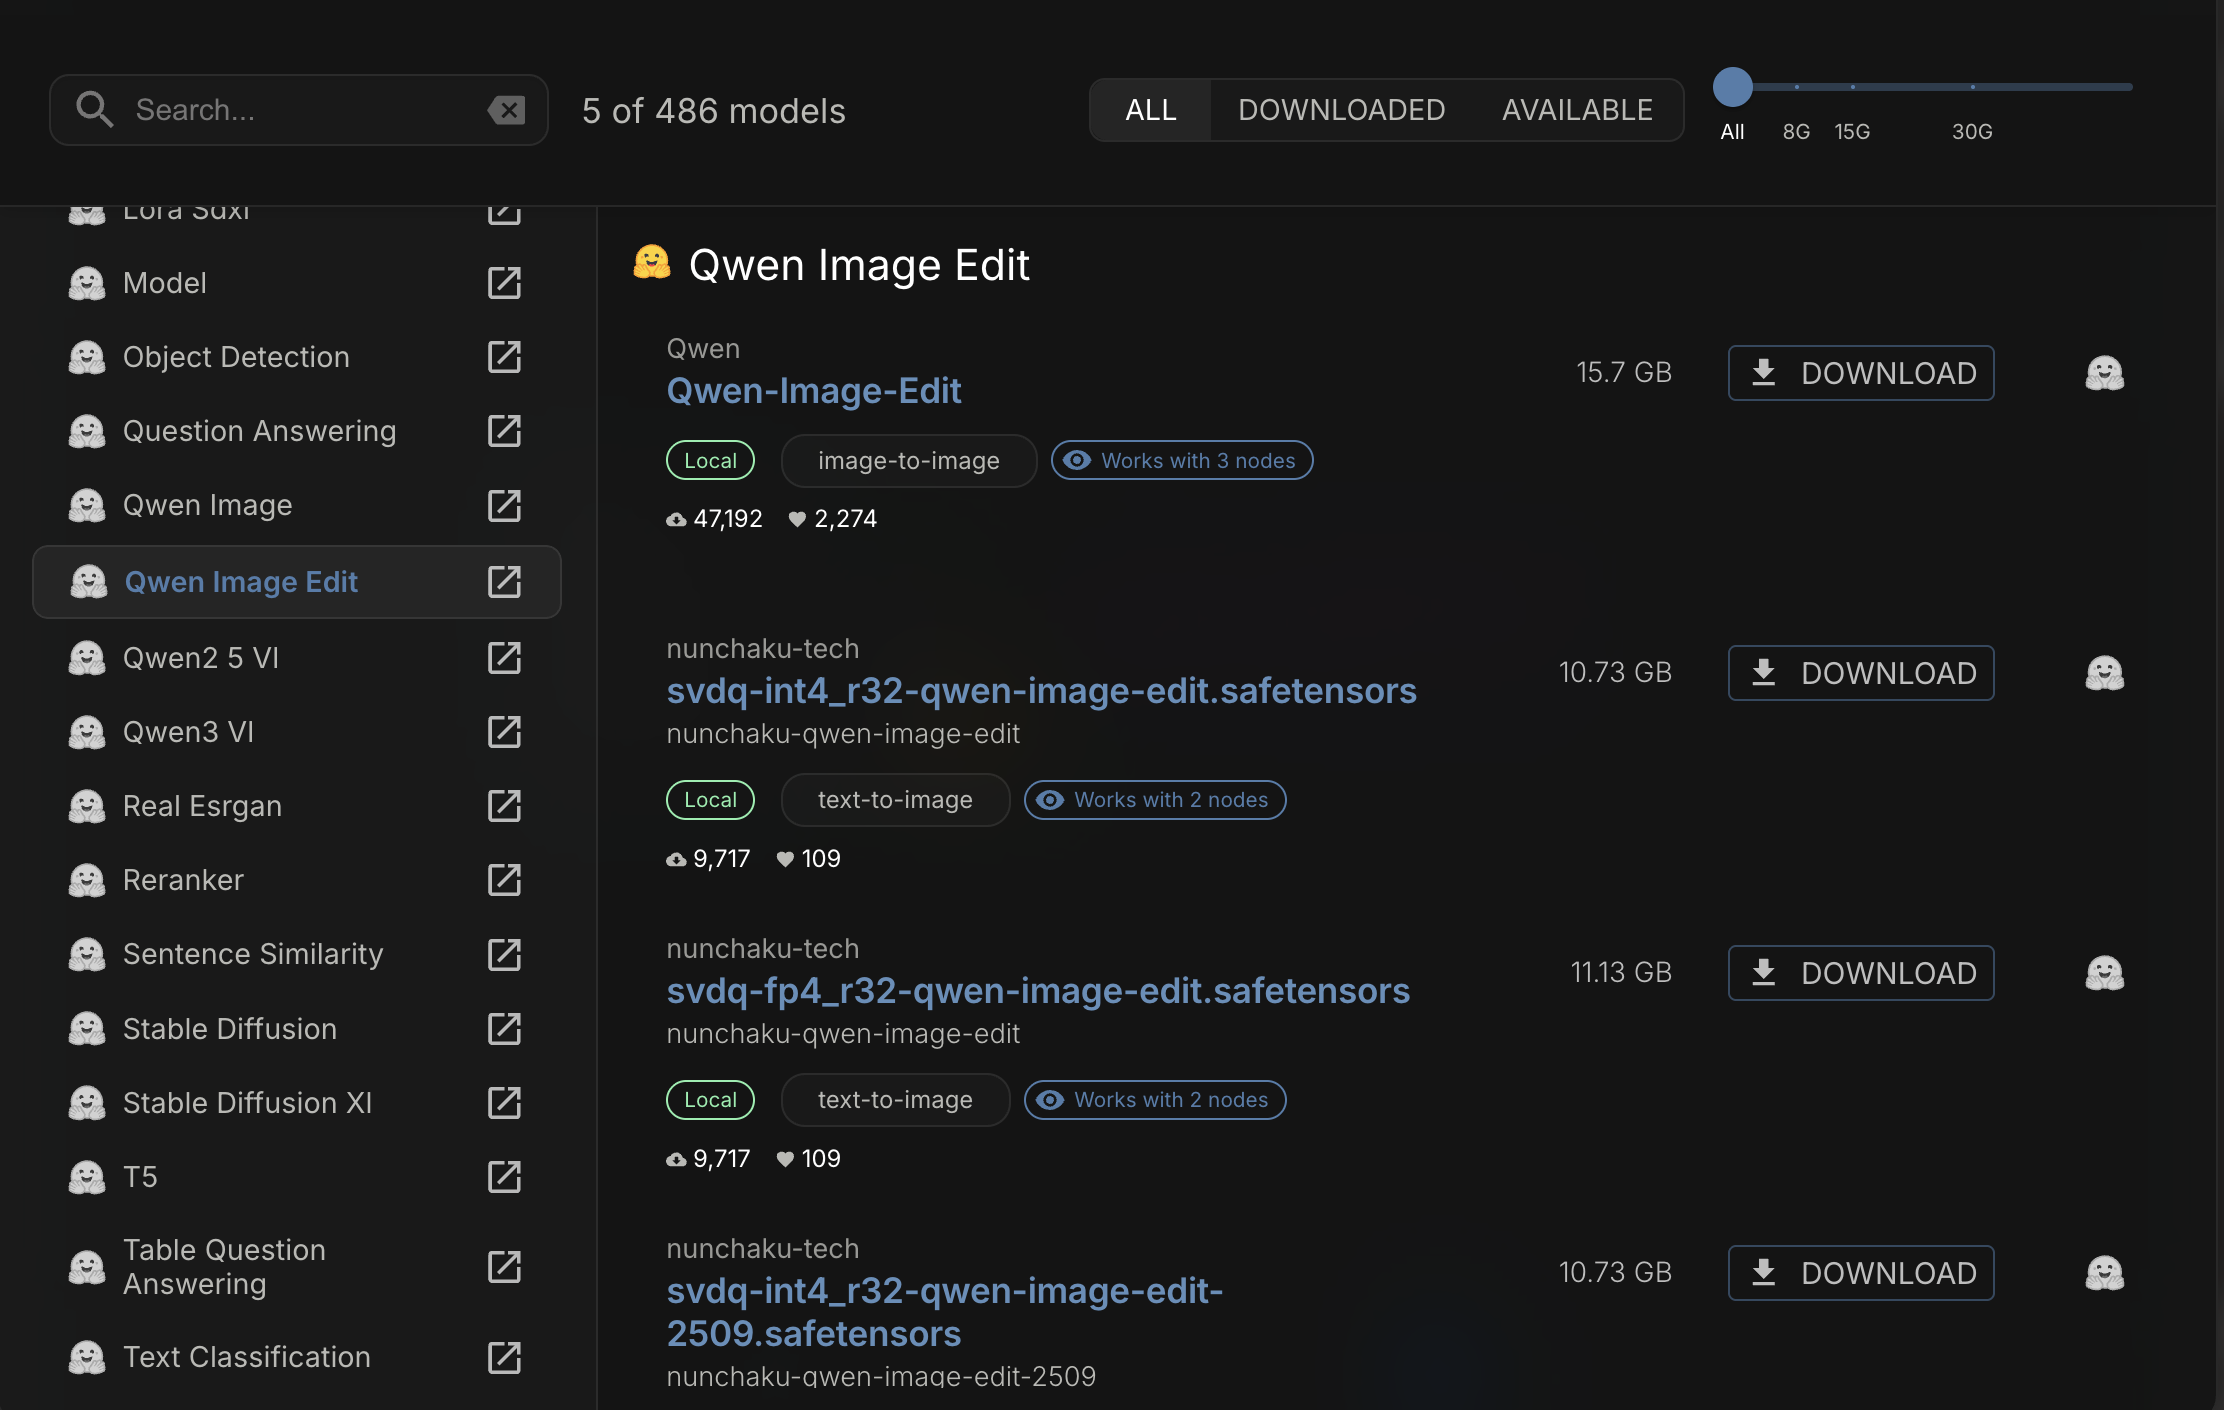
Task: Focus the Search models input field
Action: [300, 110]
